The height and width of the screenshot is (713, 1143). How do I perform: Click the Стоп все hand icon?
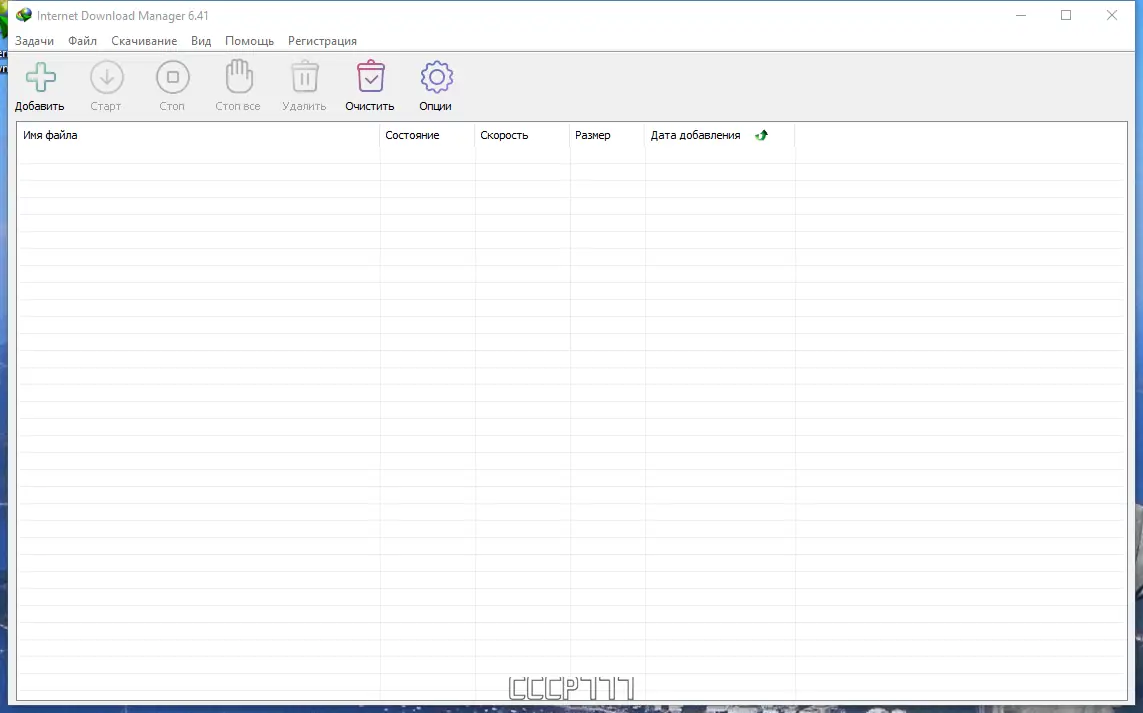coord(238,77)
